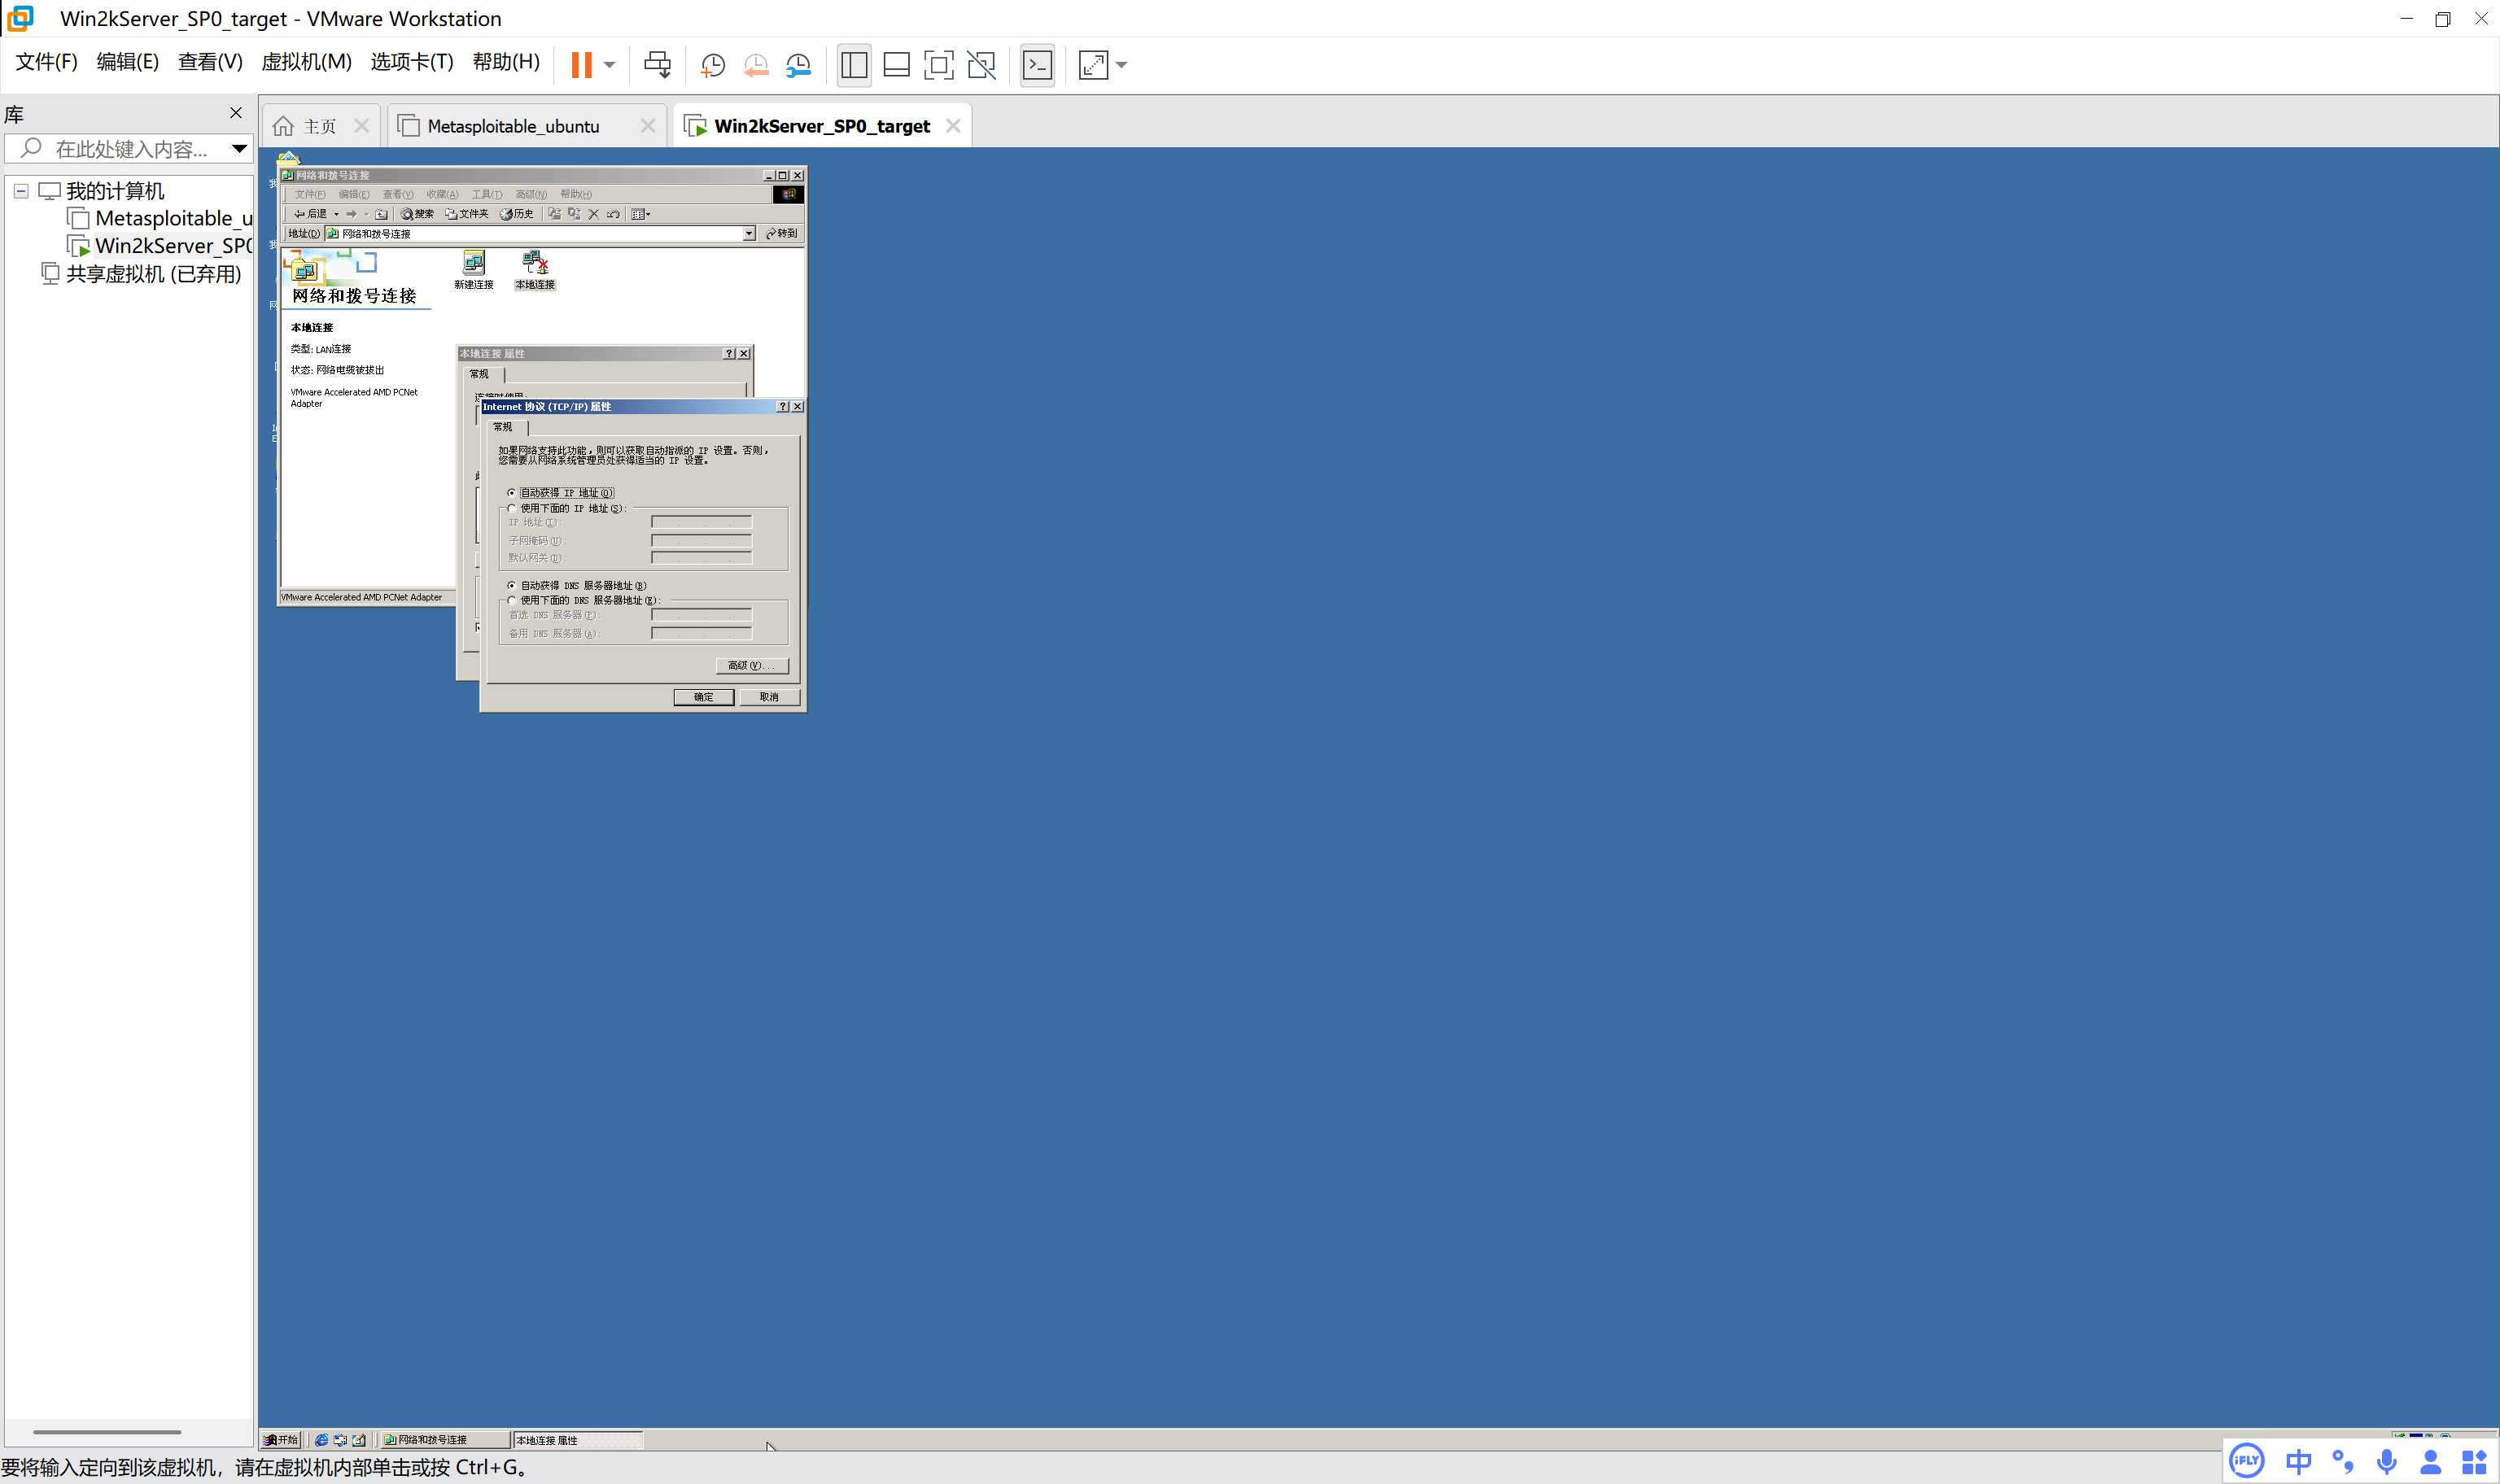Image resolution: width=2500 pixels, height=1484 pixels.
Task: Open snapshot manager icon
Action: tap(798, 65)
